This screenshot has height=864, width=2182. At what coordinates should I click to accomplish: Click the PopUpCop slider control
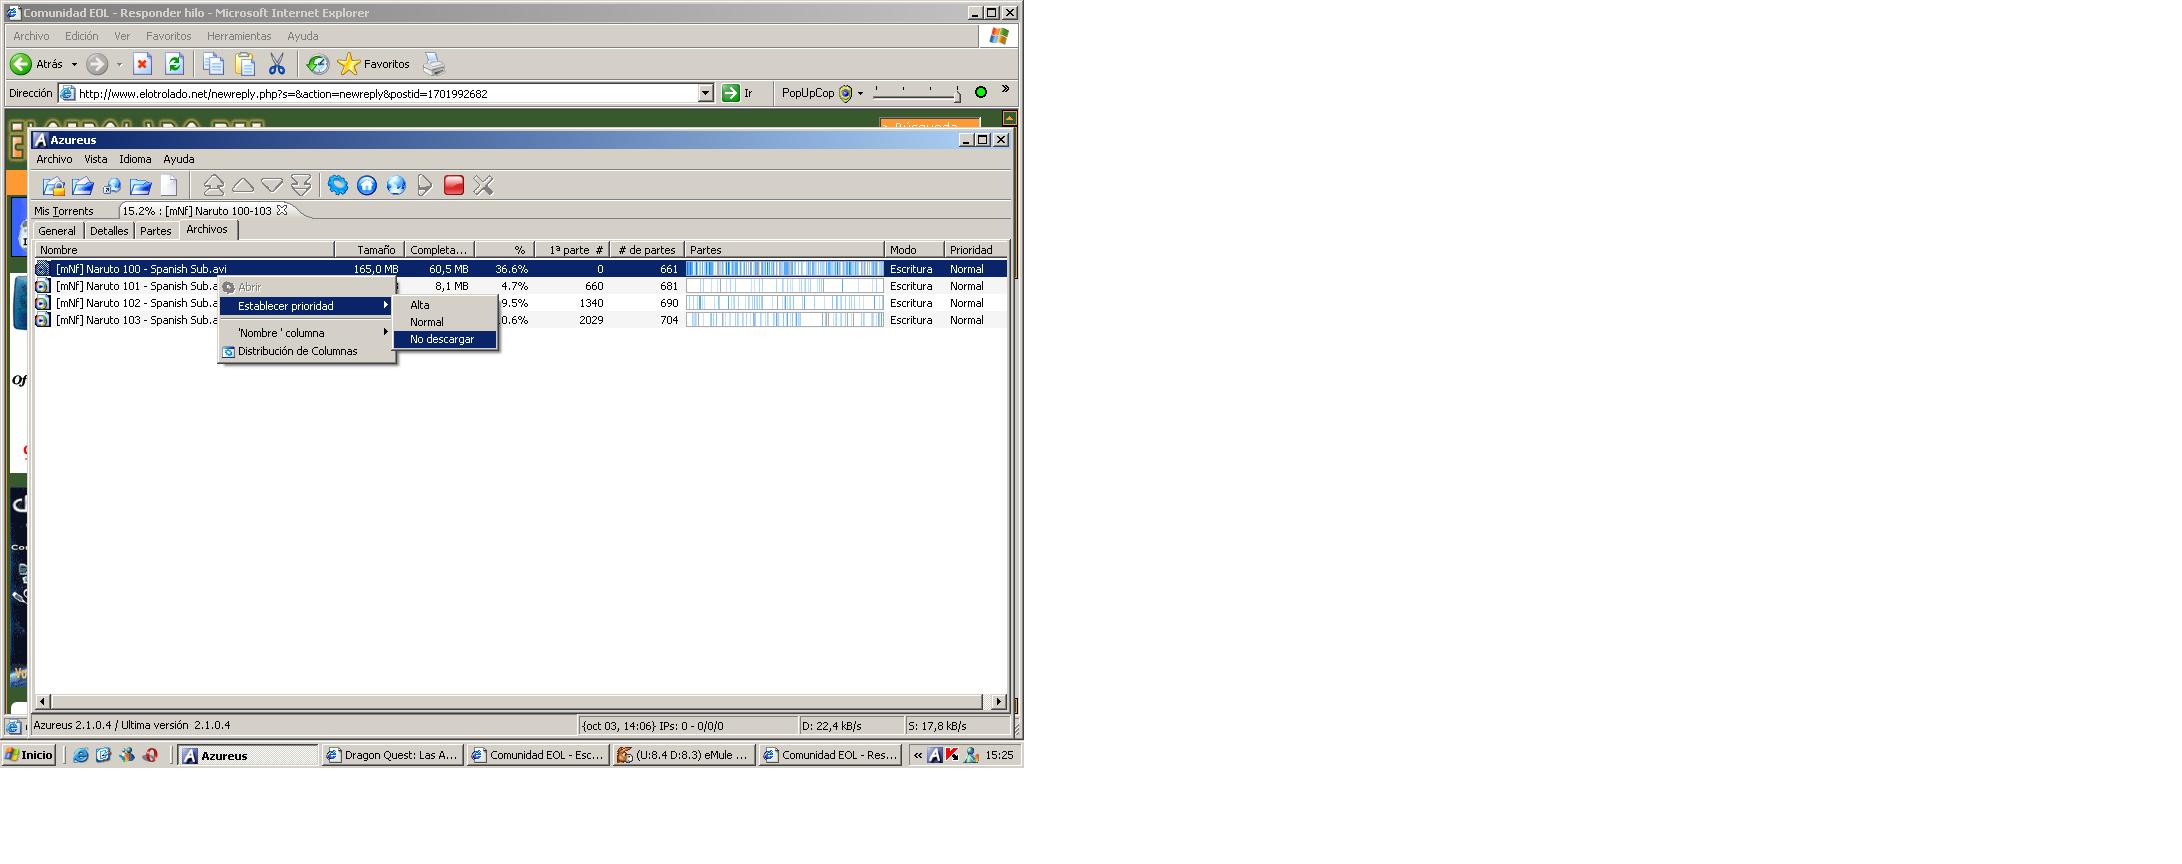pyautogui.click(x=917, y=93)
